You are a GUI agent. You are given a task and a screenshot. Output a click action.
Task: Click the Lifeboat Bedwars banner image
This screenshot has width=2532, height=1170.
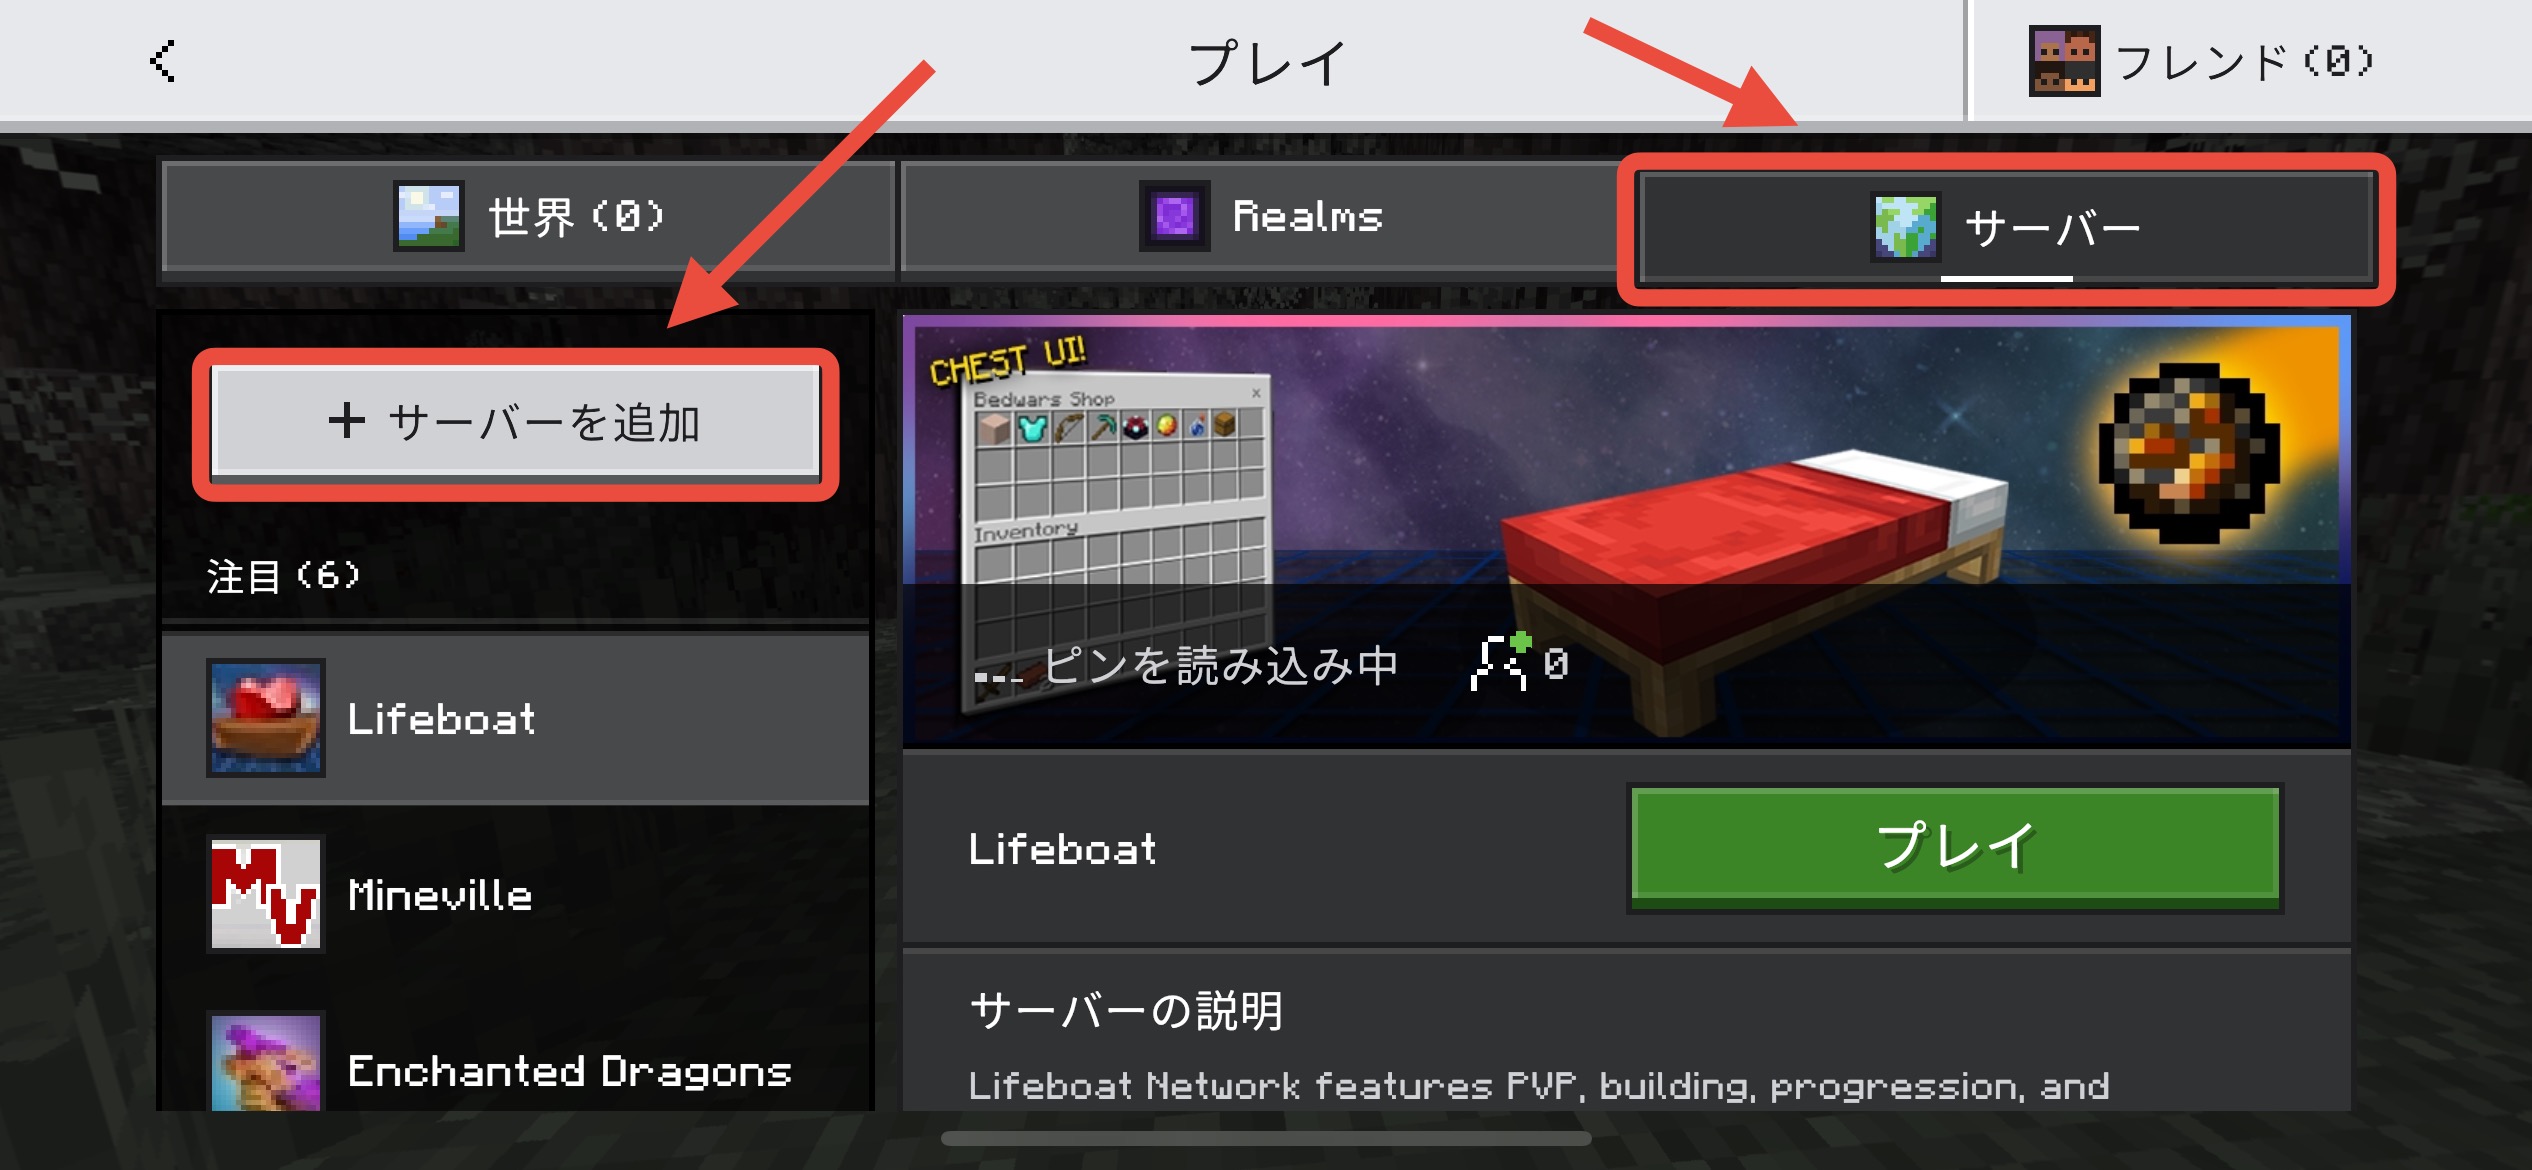(1626, 532)
